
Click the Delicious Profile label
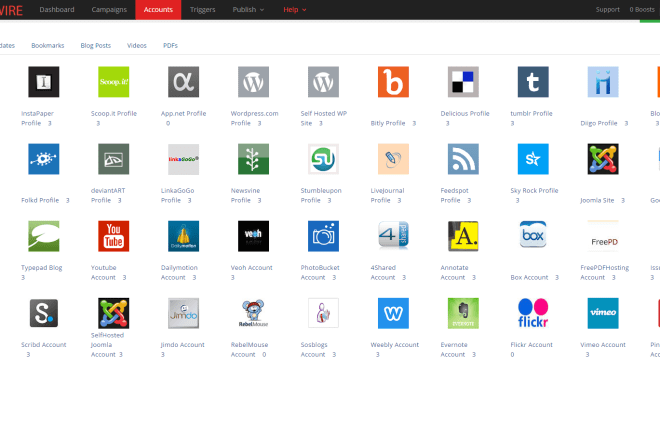click(x=465, y=113)
